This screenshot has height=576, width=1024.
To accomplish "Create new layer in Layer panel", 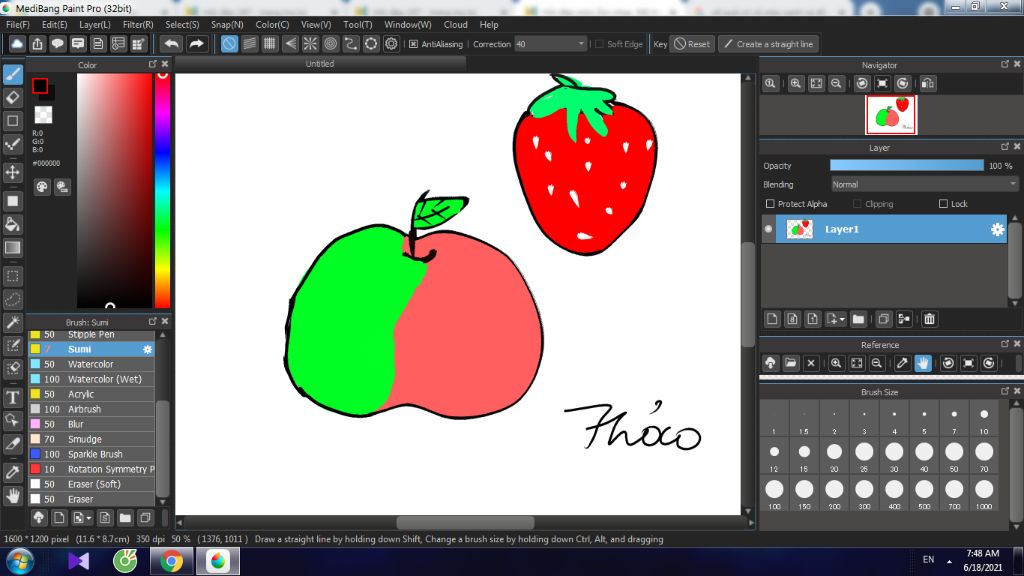I will [x=772, y=319].
